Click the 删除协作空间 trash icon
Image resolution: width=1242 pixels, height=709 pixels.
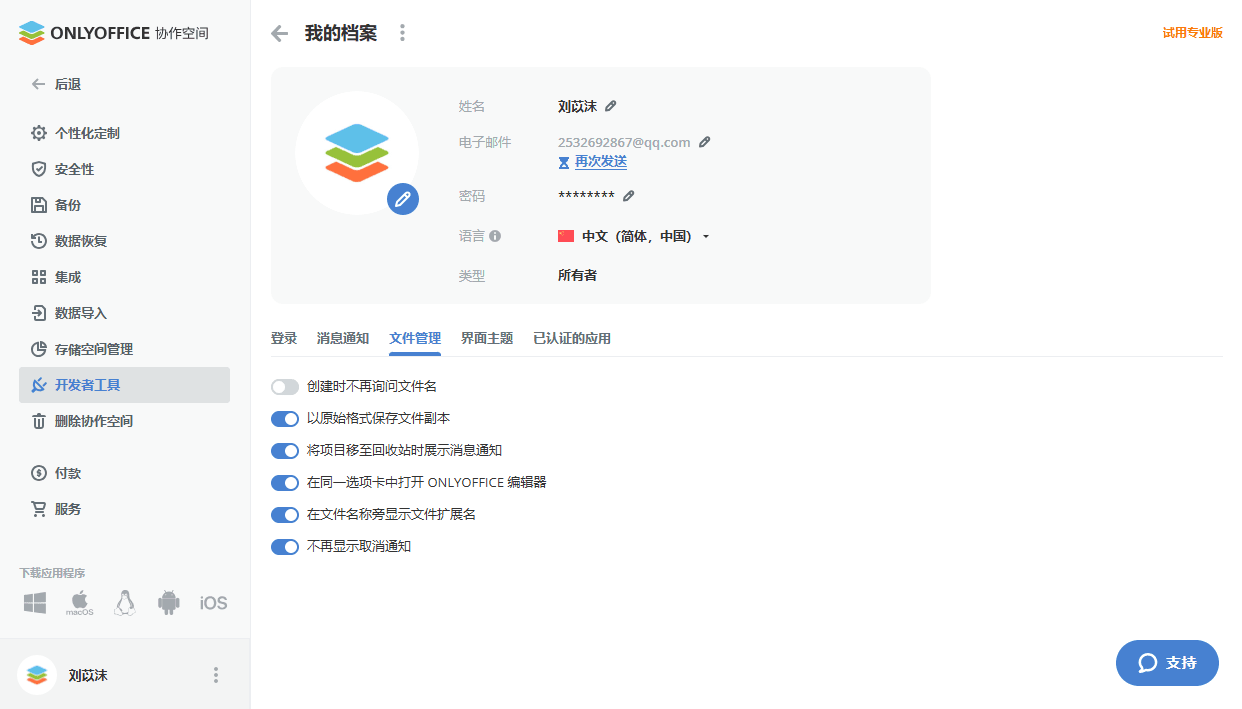pyautogui.click(x=39, y=421)
